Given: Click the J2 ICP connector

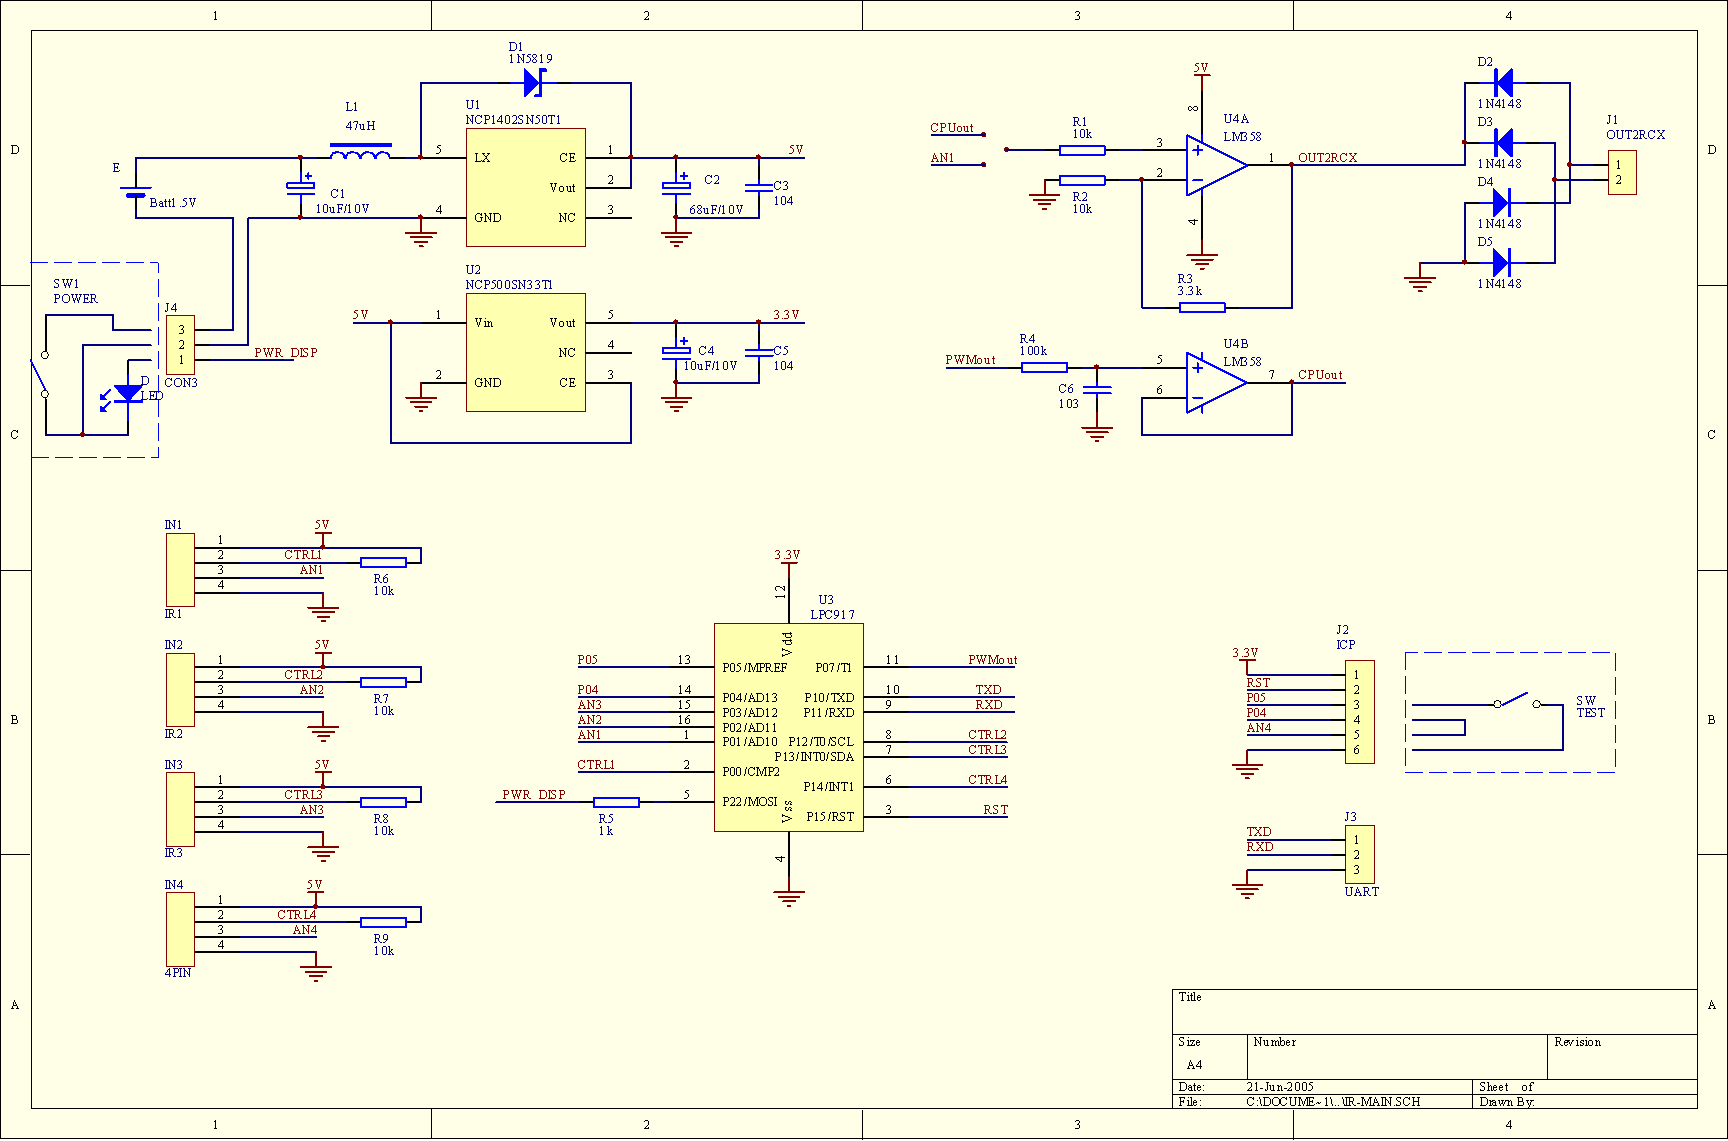Looking at the screenshot, I should [1359, 712].
